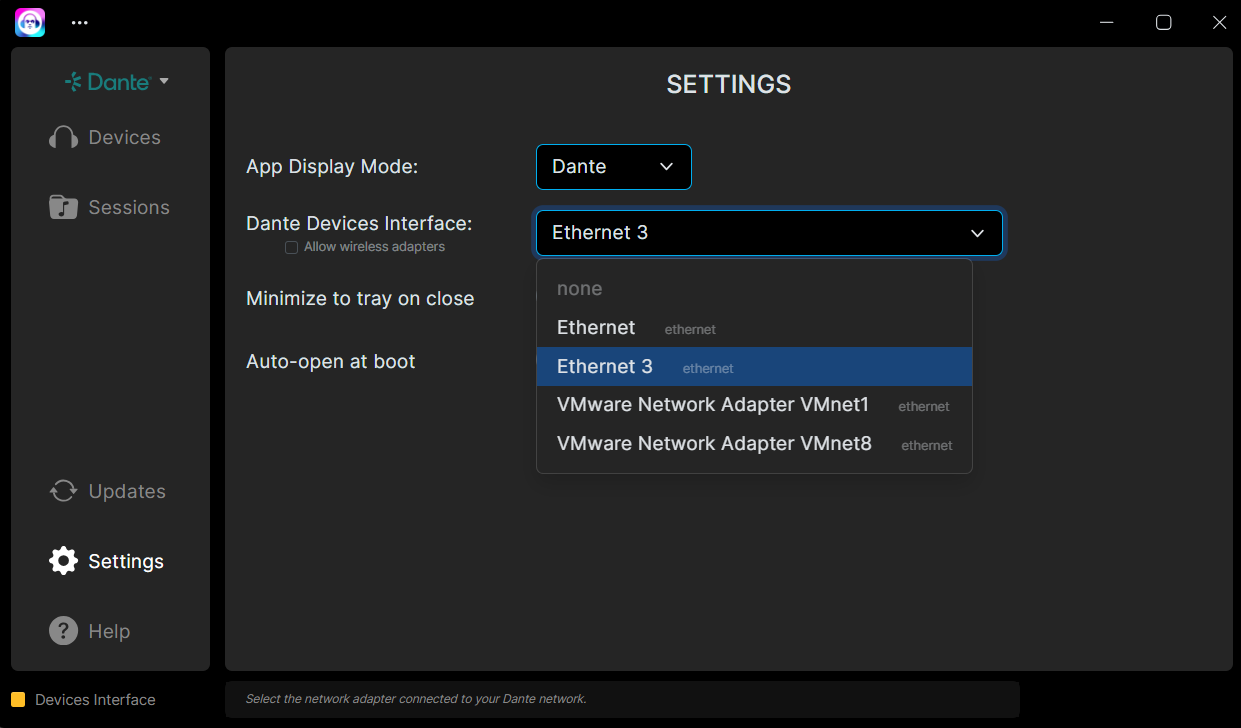Select Ethernet adapter option
The width and height of the screenshot is (1241, 728).
[754, 328]
